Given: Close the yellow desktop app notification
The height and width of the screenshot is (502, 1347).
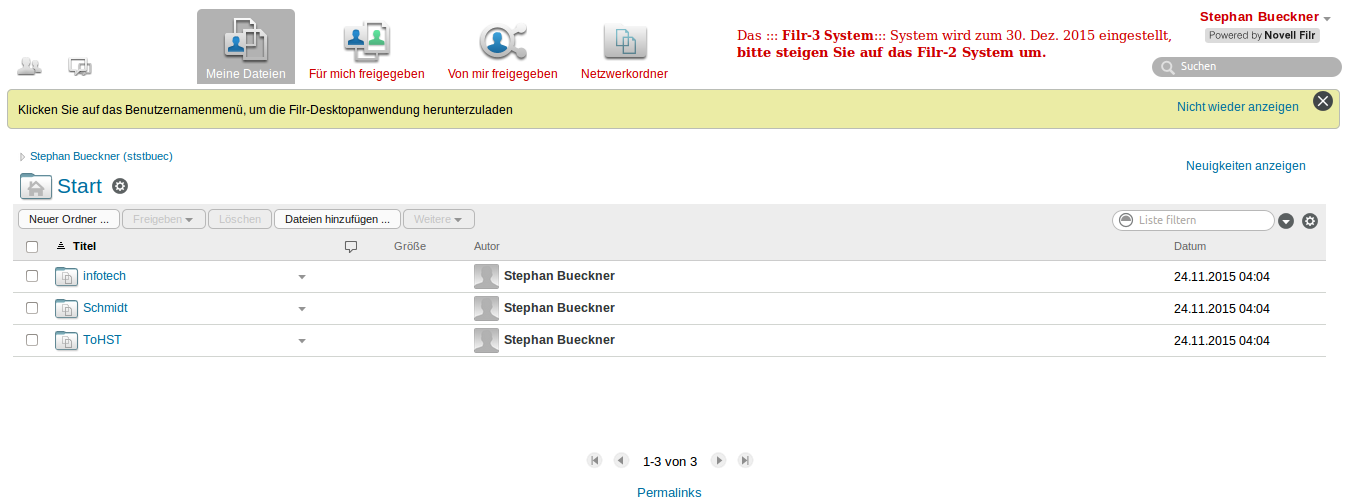Looking at the screenshot, I should 1323,101.
